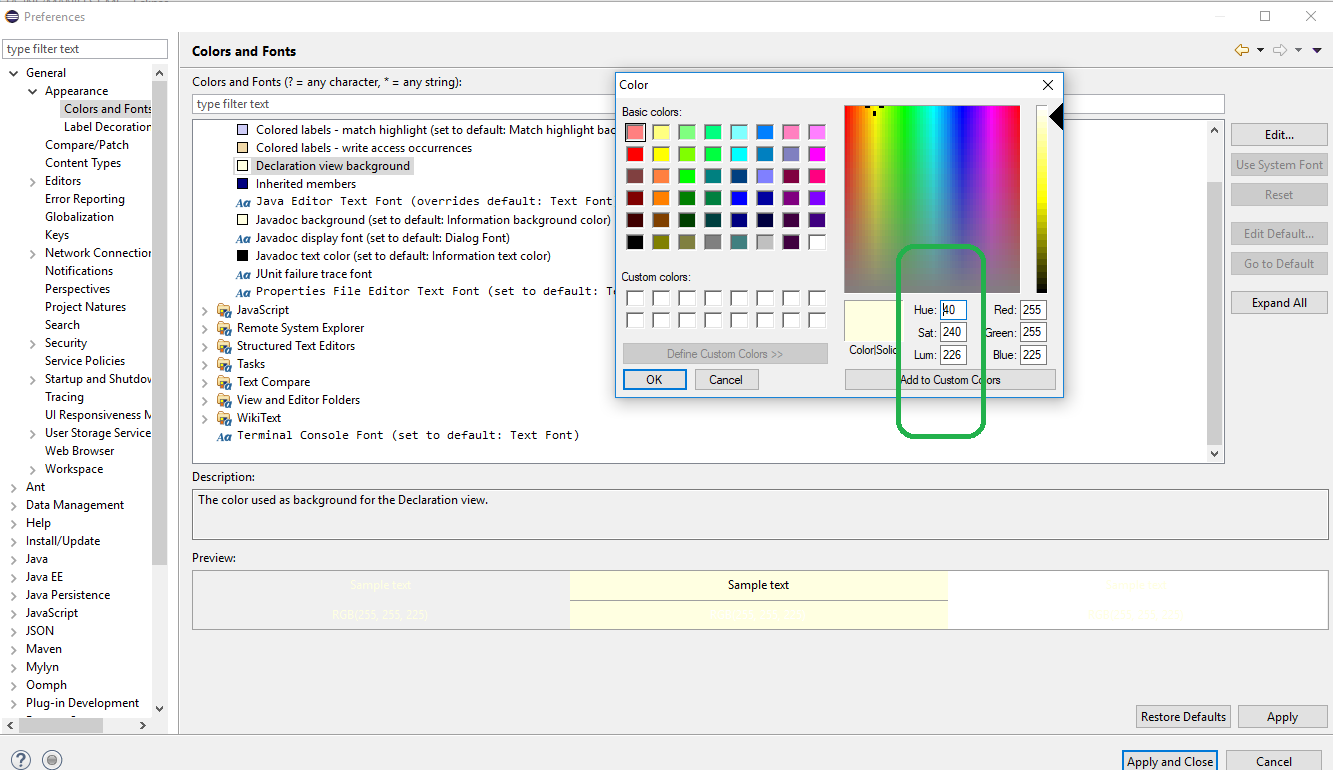Click the luminance slider arrow

1055,118
